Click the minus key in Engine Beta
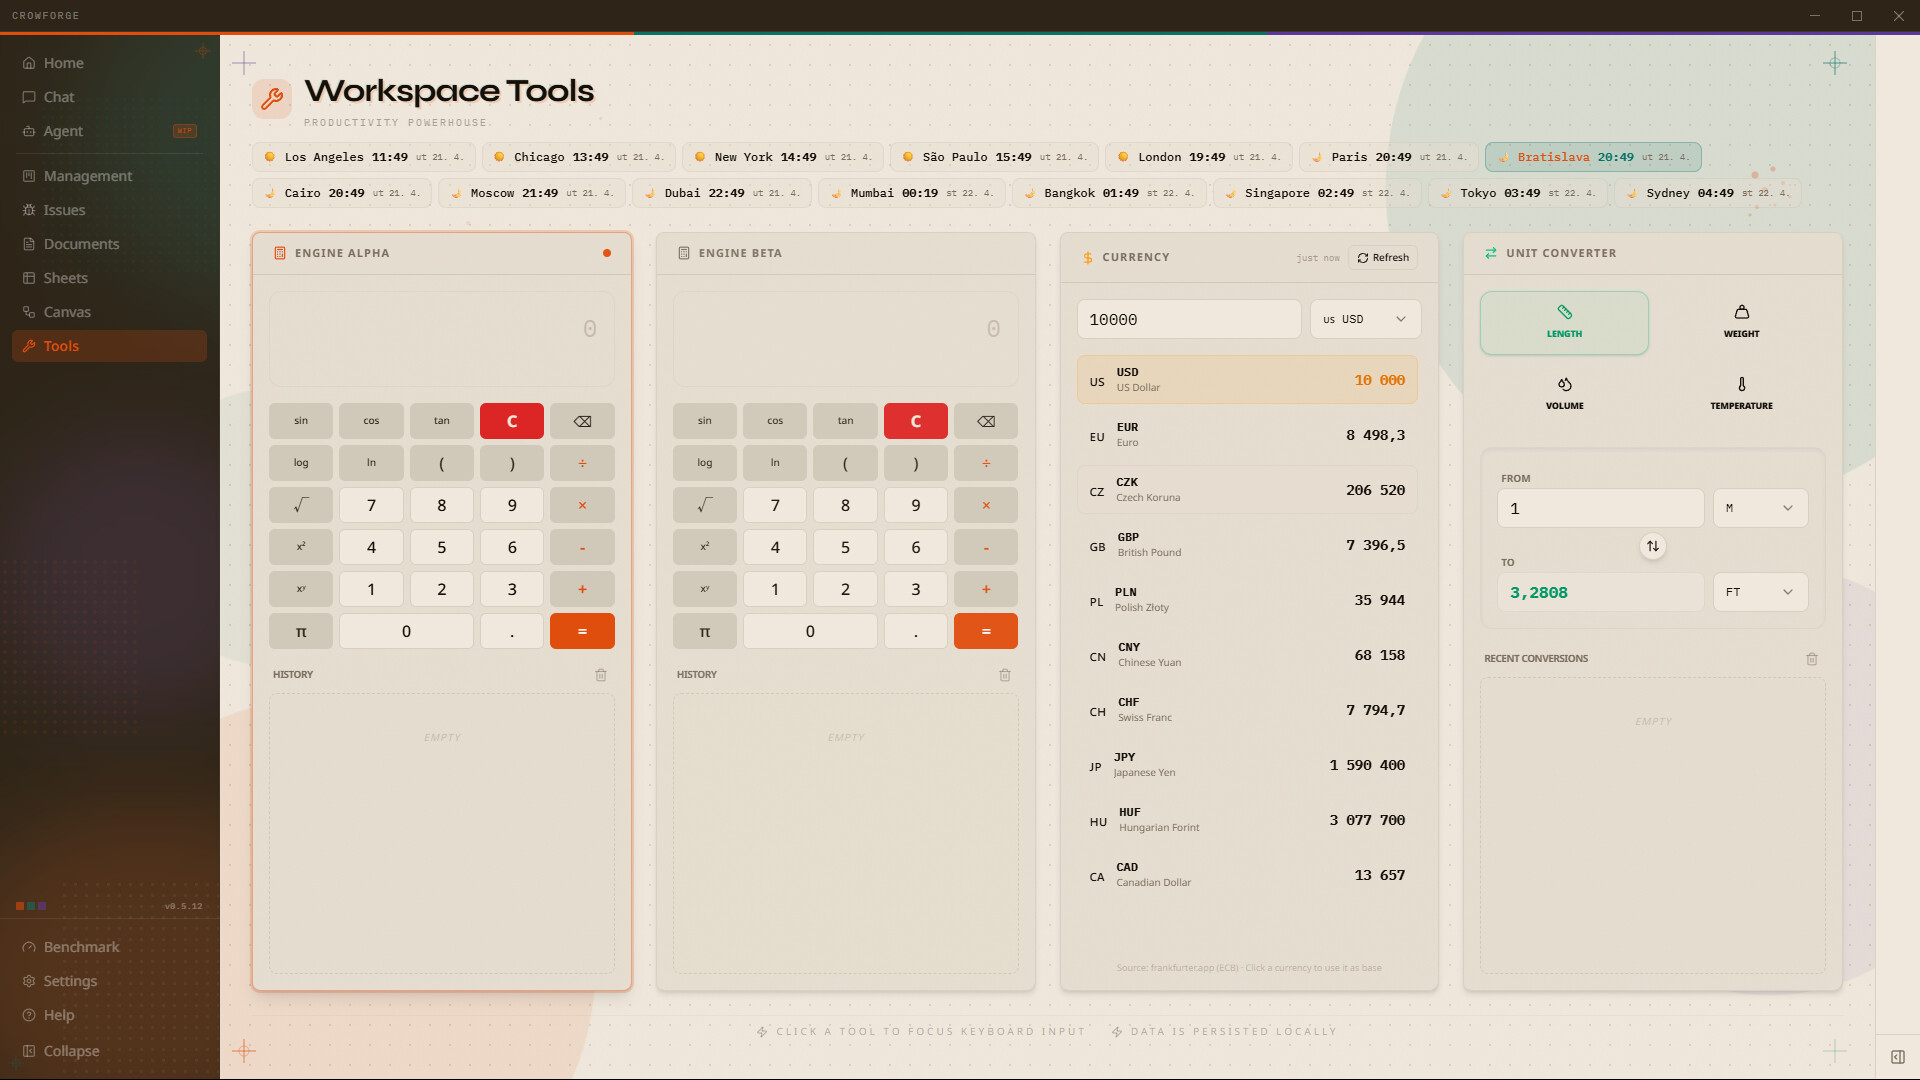Image resolution: width=1920 pixels, height=1080 pixels. [x=986, y=547]
